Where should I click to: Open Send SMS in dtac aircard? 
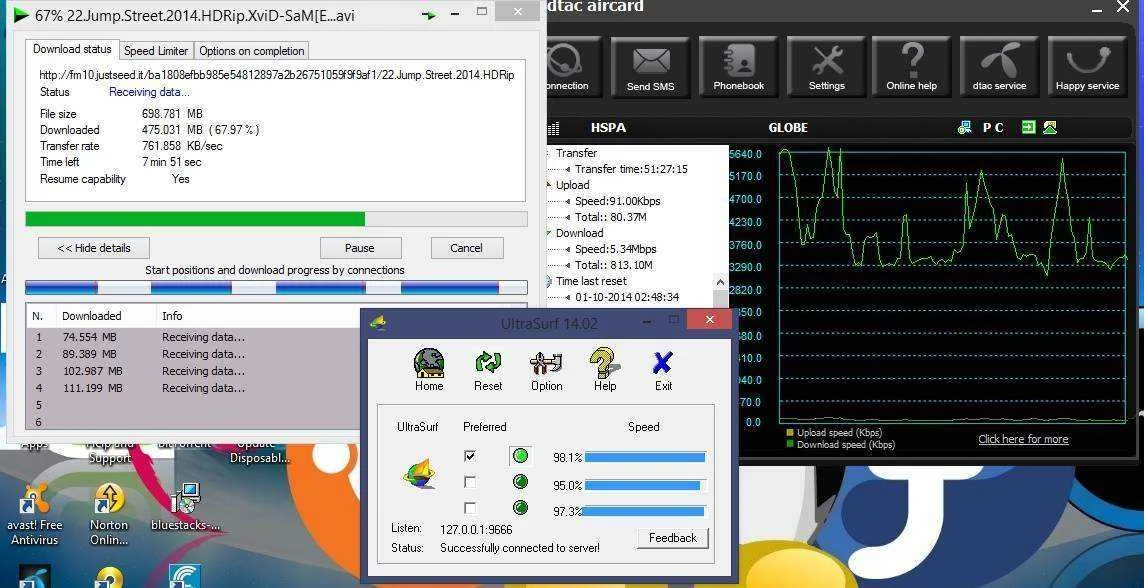point(651,67)
